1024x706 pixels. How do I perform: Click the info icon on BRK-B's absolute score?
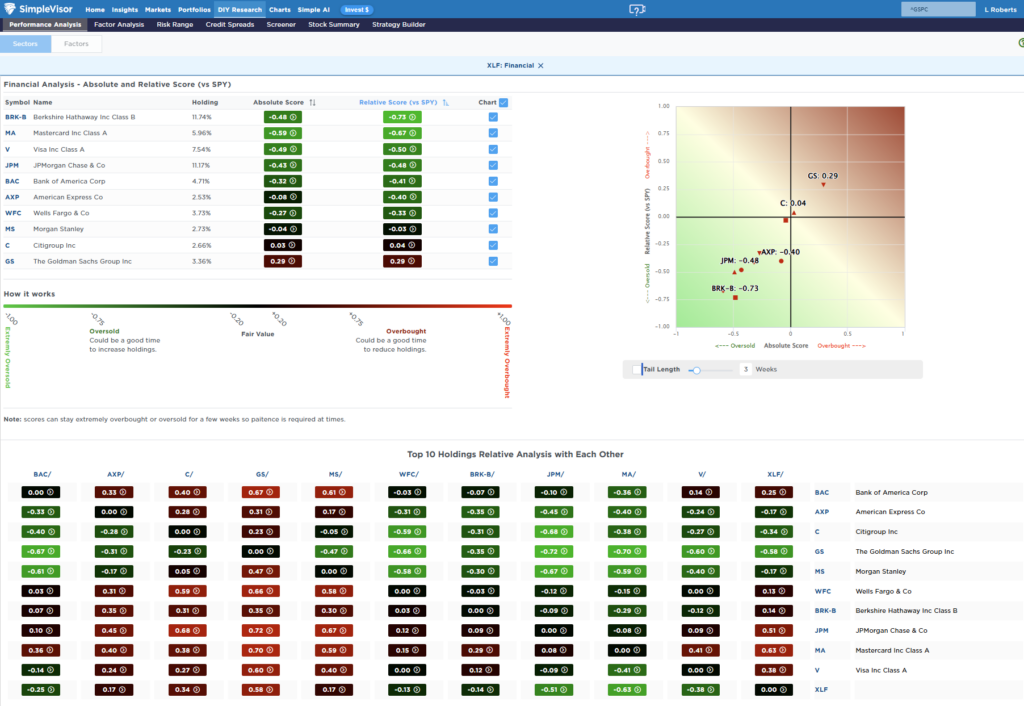tap(293, 117)
